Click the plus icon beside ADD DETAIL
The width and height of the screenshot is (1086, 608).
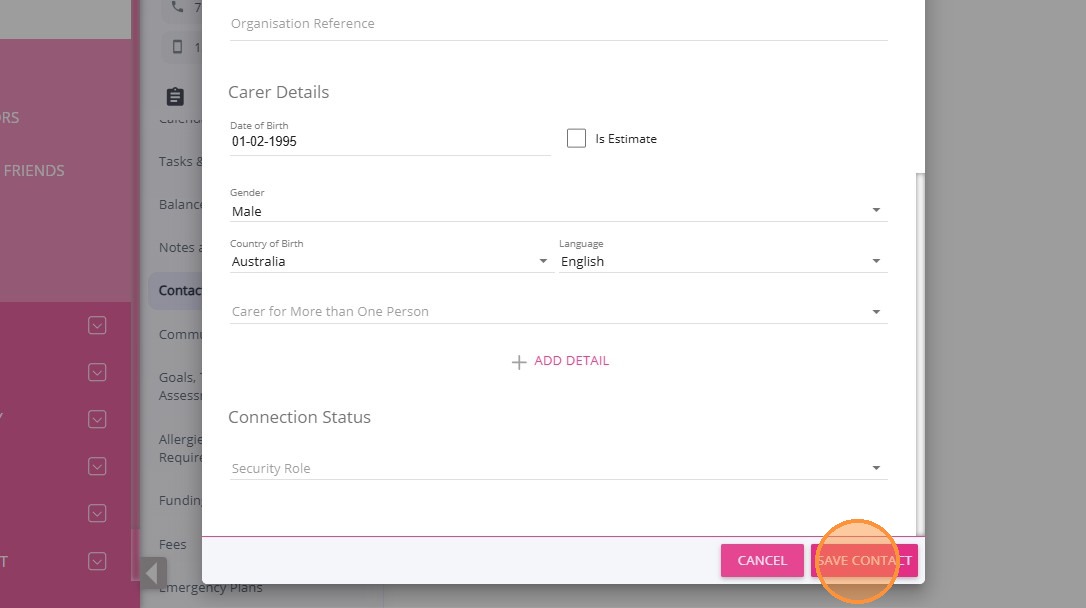519,362
